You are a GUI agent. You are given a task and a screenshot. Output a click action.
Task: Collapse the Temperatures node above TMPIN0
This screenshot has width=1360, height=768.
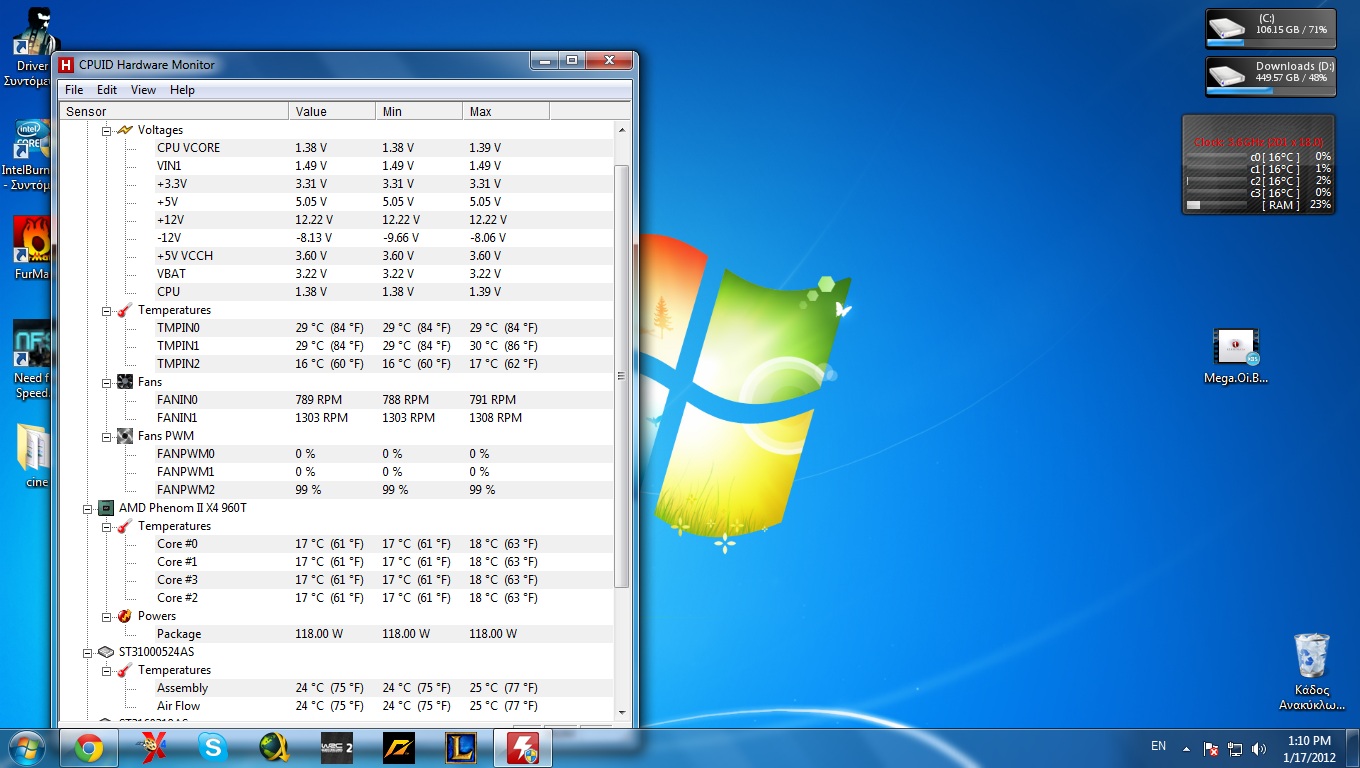pos(107,310)
